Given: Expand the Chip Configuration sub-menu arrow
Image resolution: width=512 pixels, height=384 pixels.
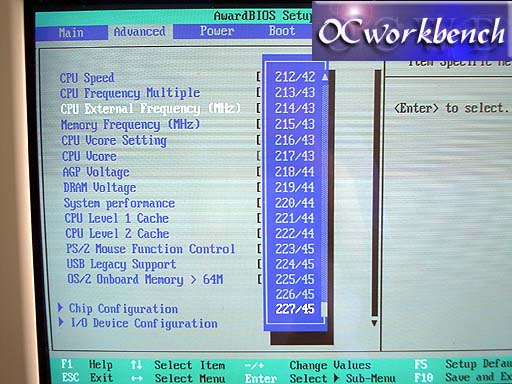Looking at the screenshot, I should click(x=60, y=307).
